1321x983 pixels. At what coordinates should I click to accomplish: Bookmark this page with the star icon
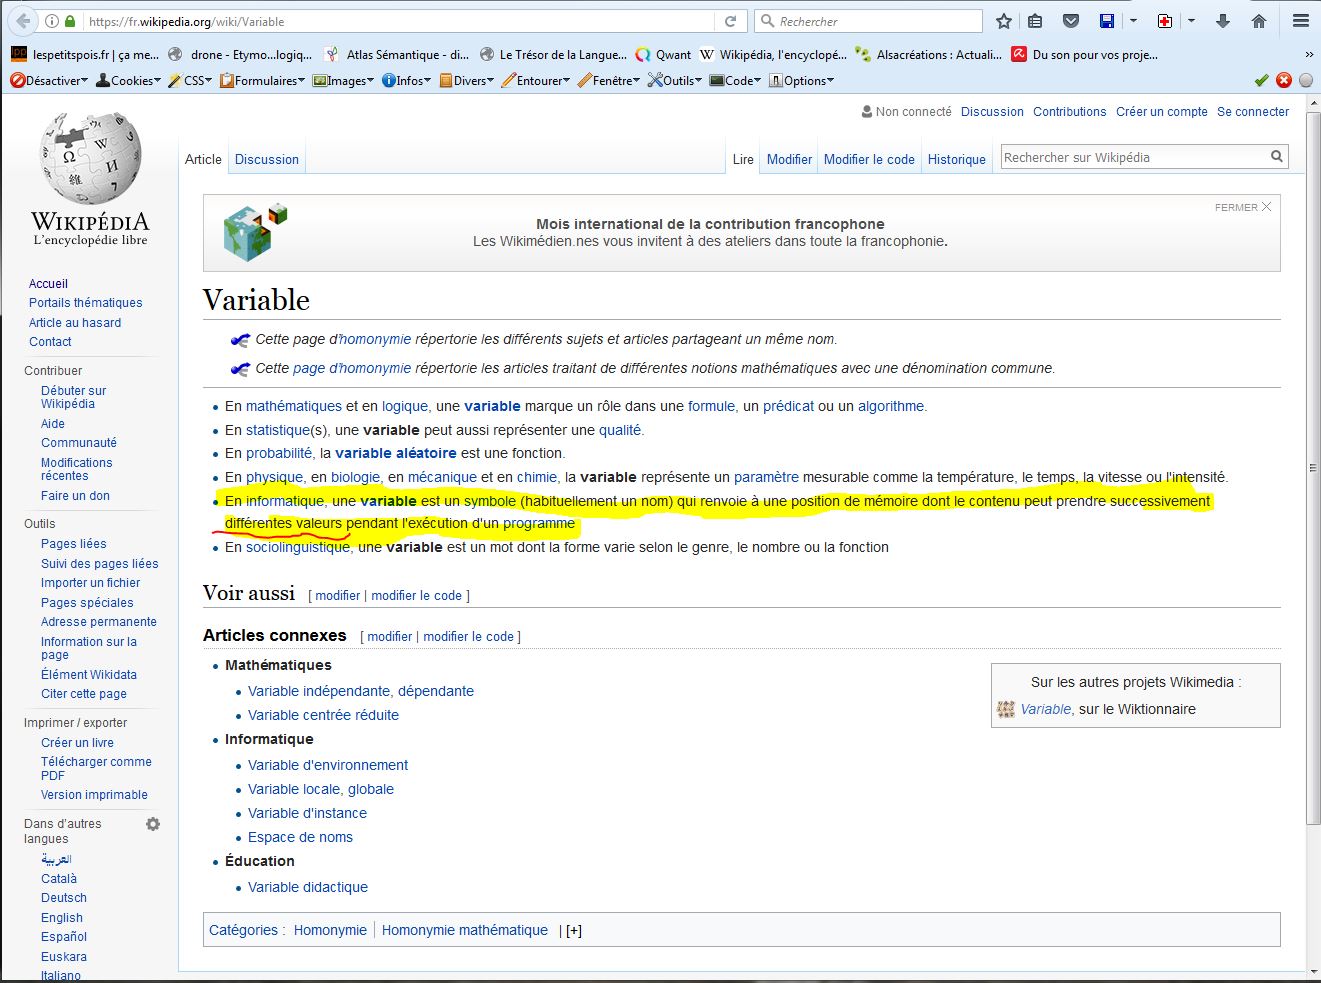(x=1004, y=21)
